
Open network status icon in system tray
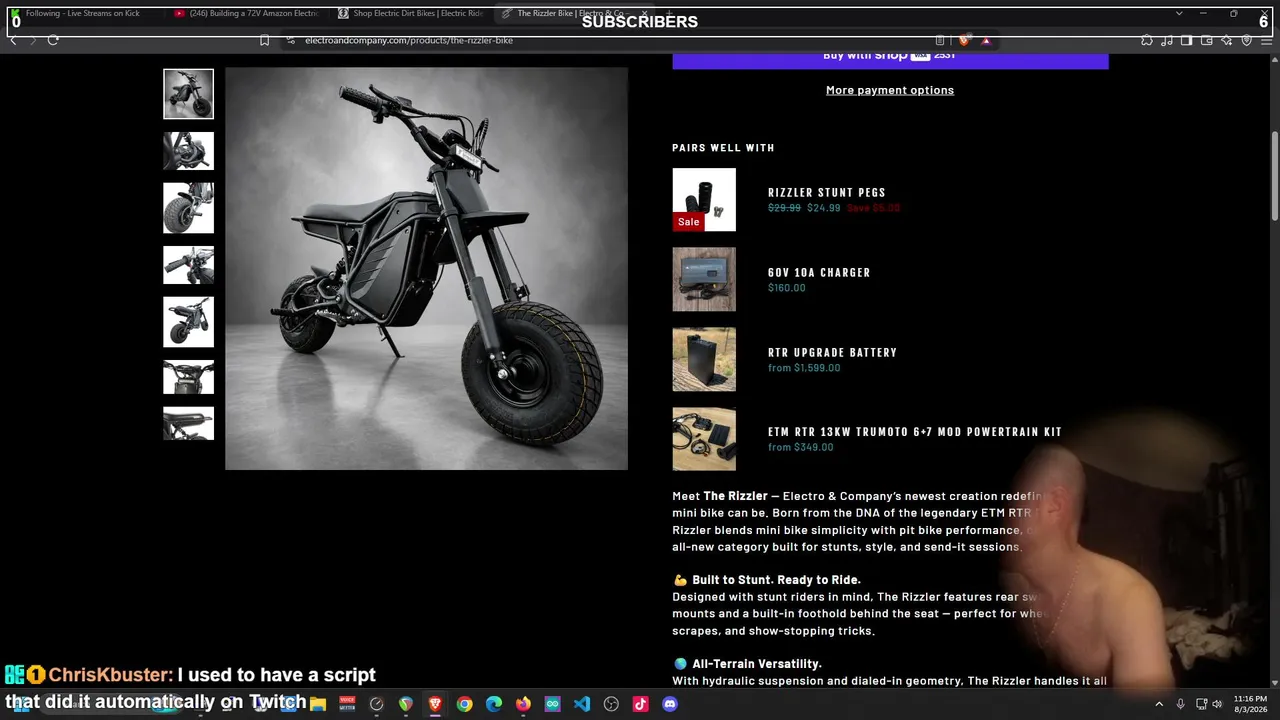[1201, 704]
